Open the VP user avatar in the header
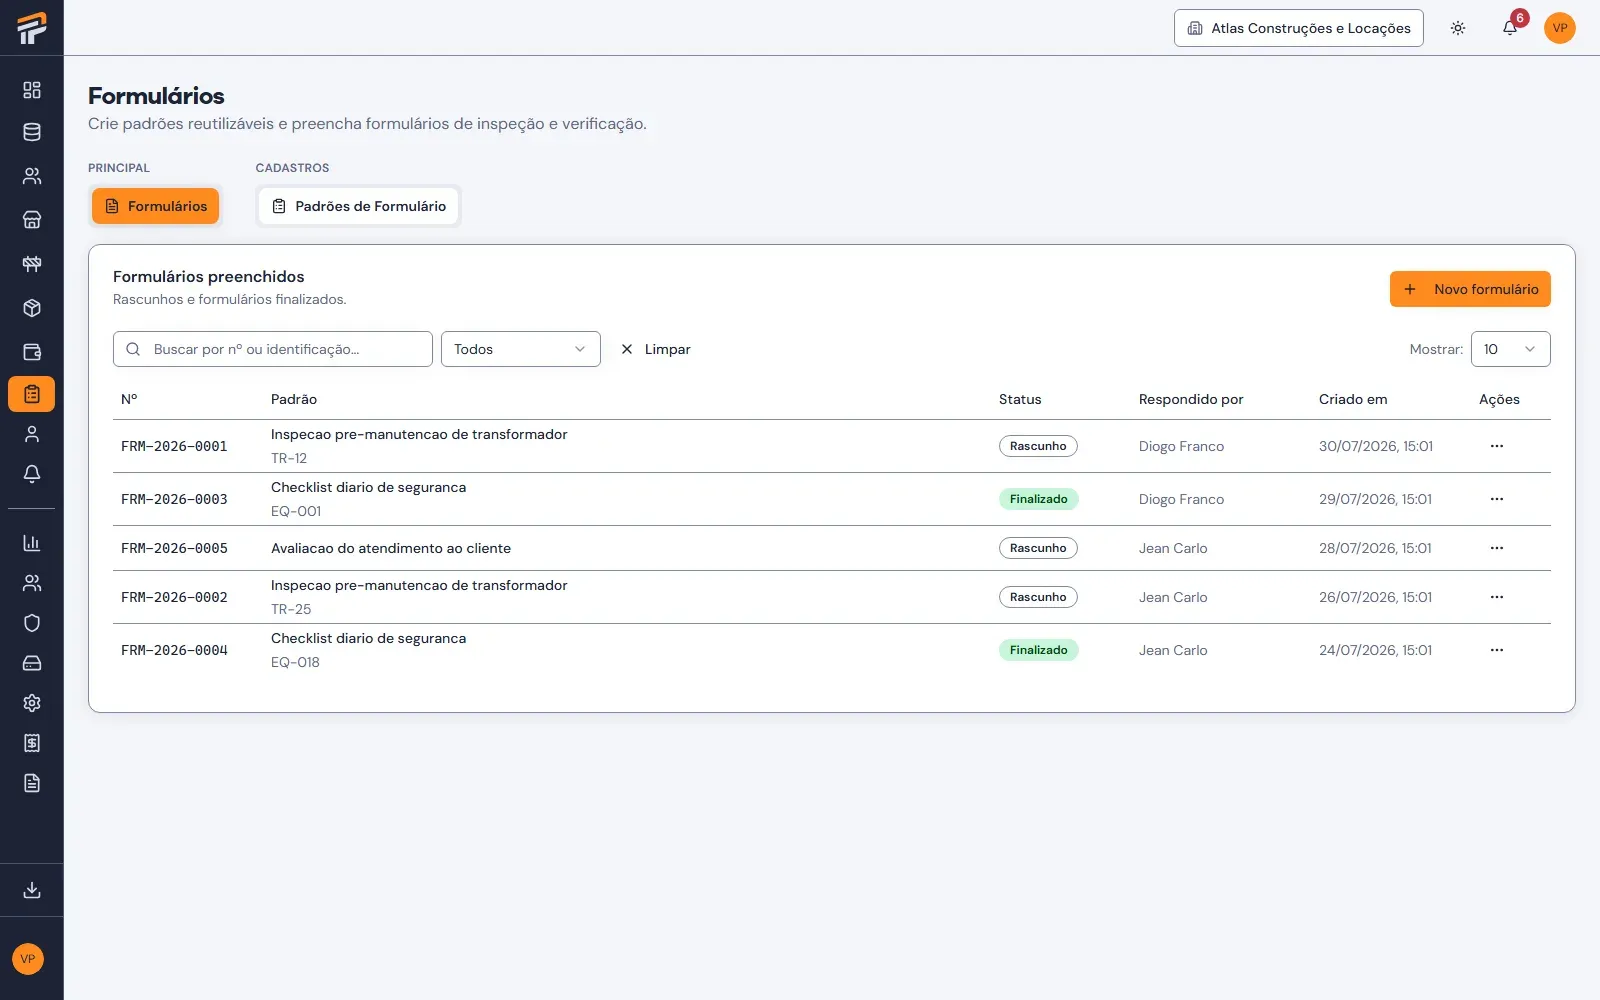This screenshot has width=1600, height=1000. [x=1560, y=28]
